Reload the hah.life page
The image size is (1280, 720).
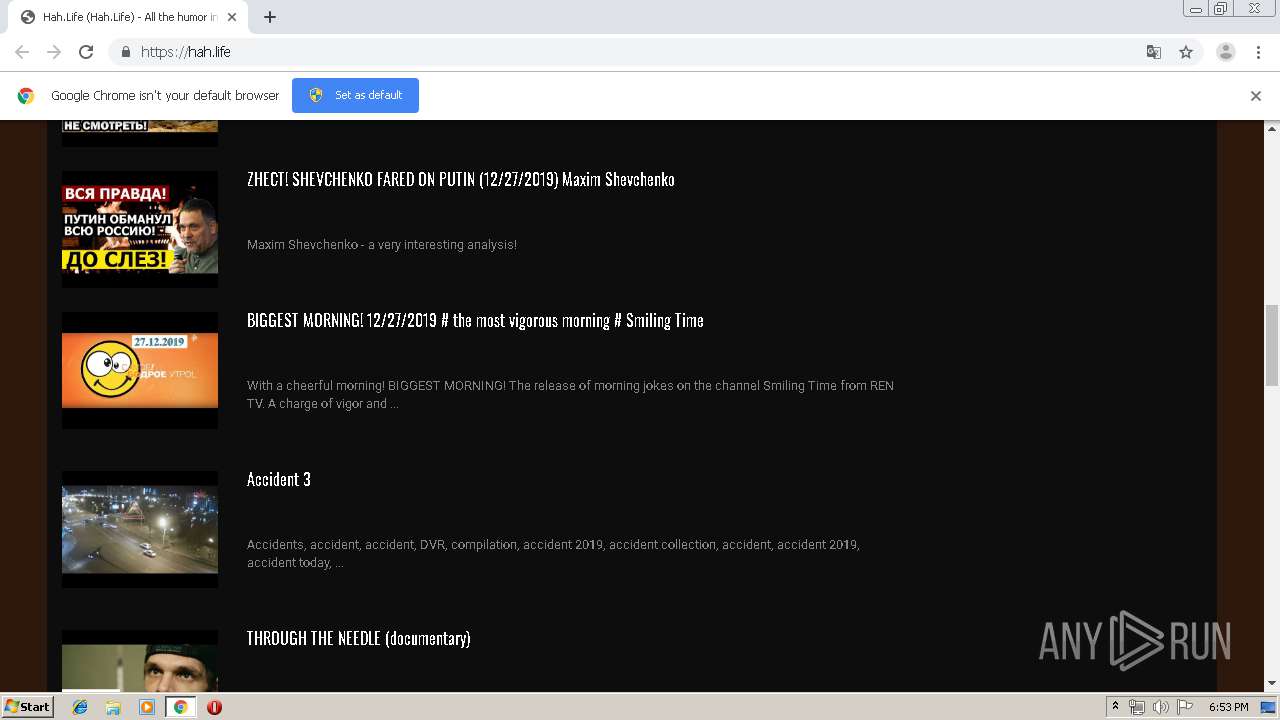coord(86,52)
